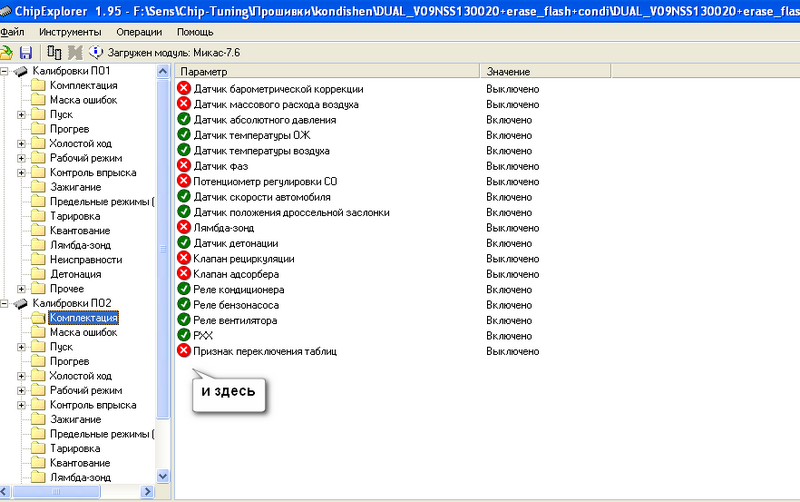Click the open file toolbar icon
Viewport: 800px width, 502px height.
pyautogui.click(x=7, y=52)
